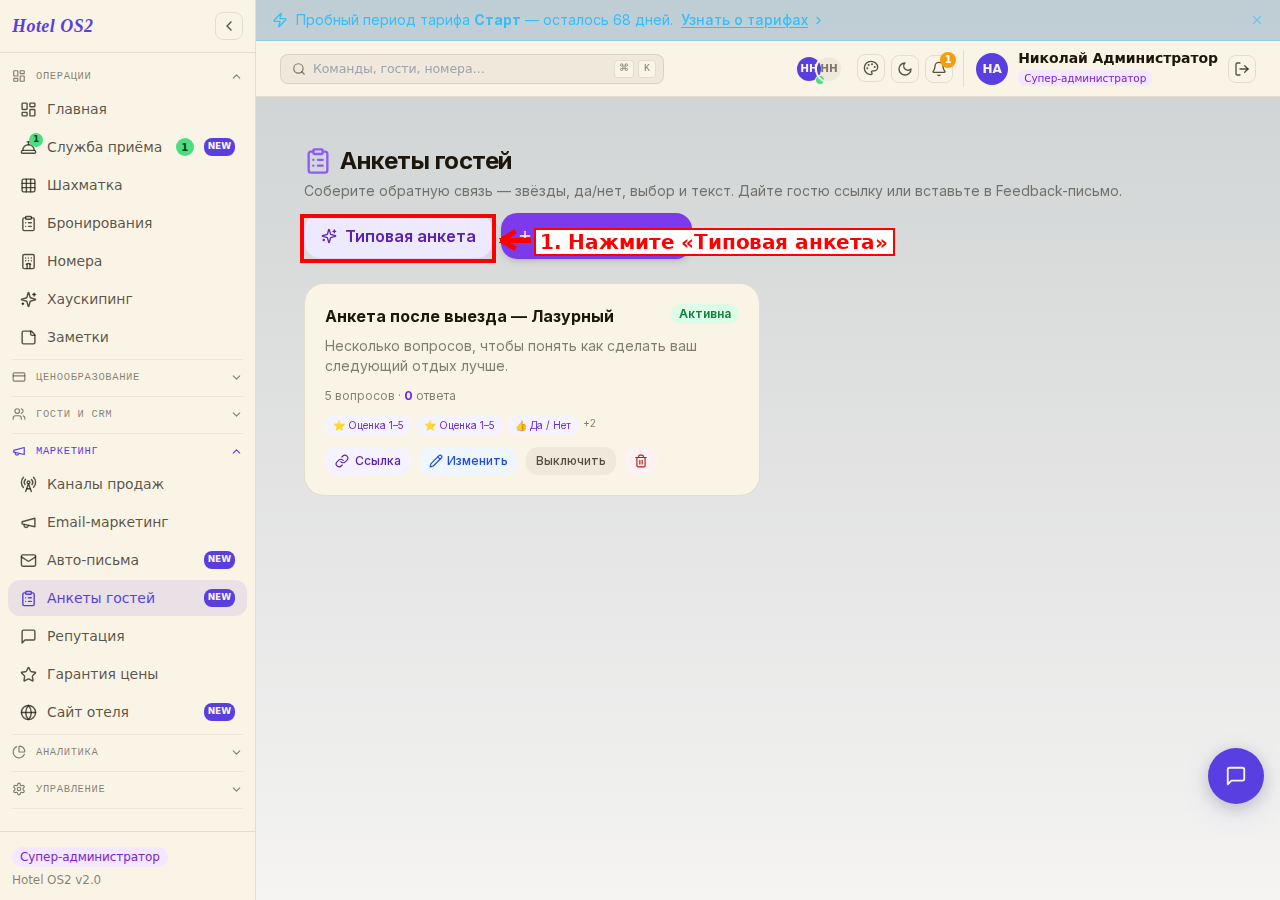Click Гарантия цены star icon
The image size is (1280, 900).
28,674
